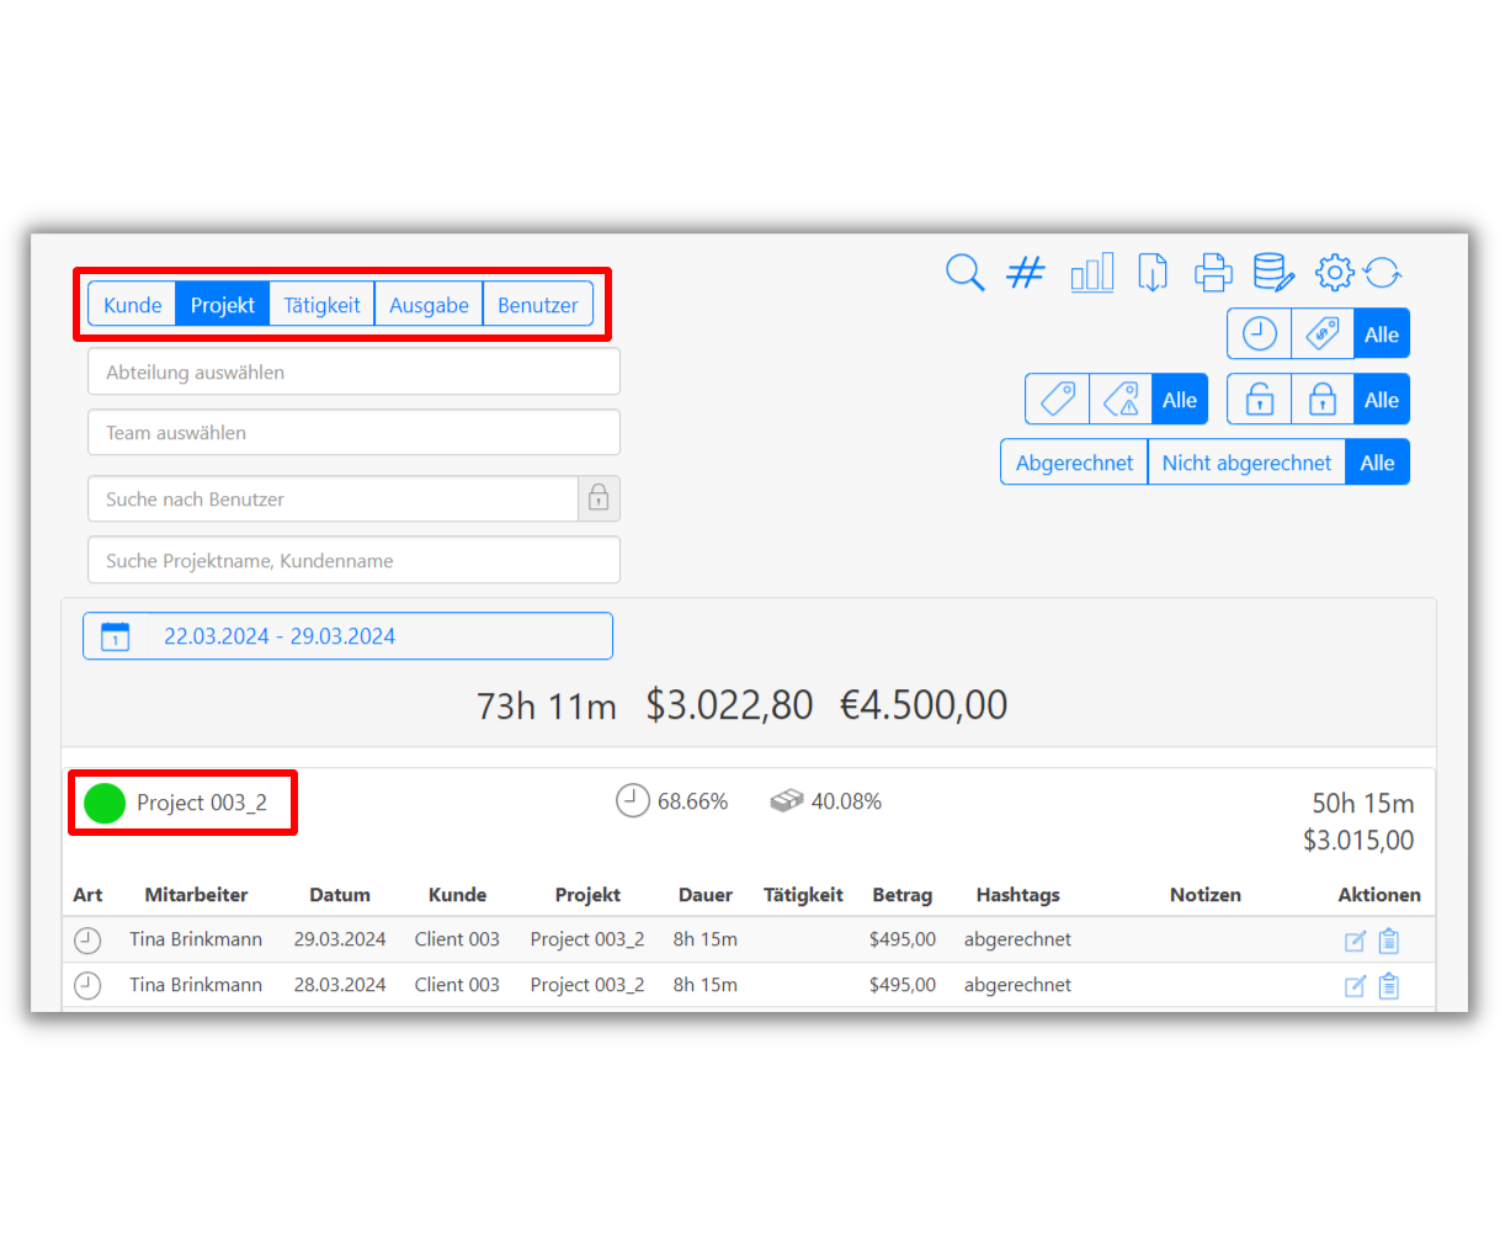Click the printer icon
The width and height of the screenshot is (1500, 1250).
[x=1213, y=272]
